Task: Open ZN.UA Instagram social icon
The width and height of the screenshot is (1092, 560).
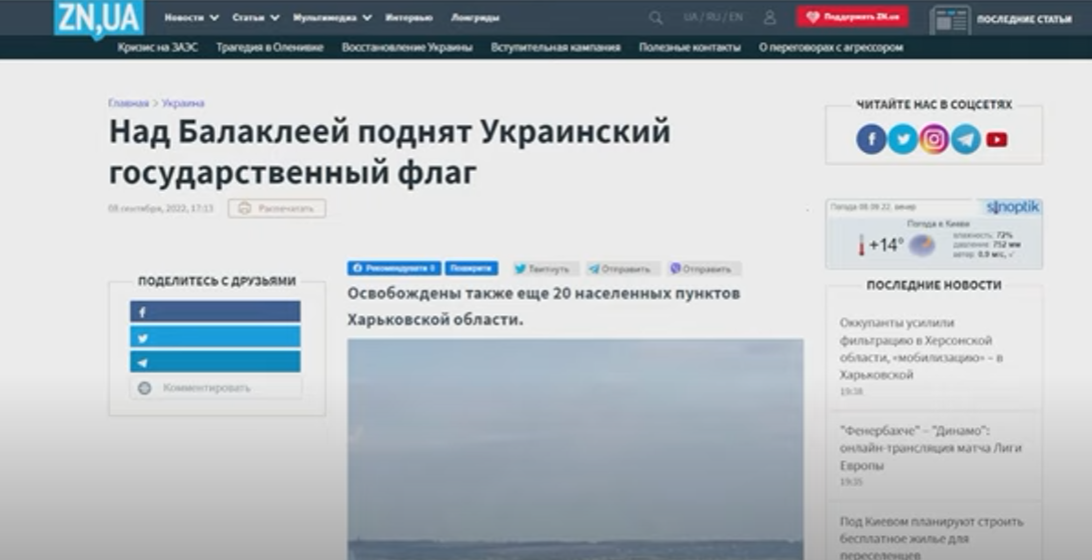Action: pyautogui.click(x=934, y=139)
